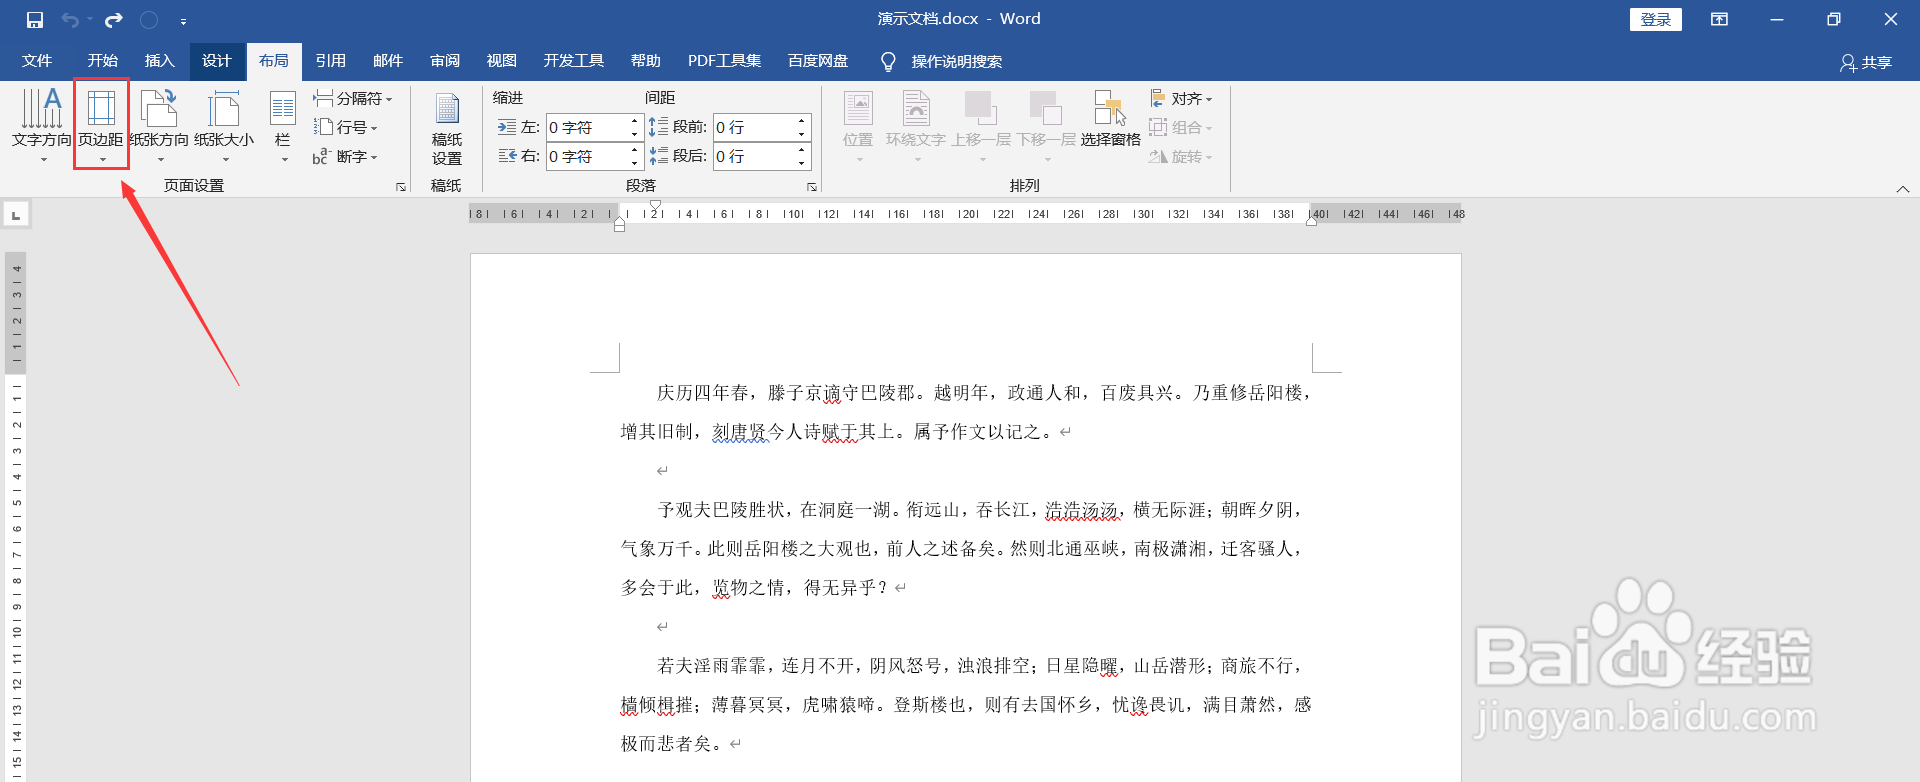Click the 登录 sign in button

(x=1656, y=19)
